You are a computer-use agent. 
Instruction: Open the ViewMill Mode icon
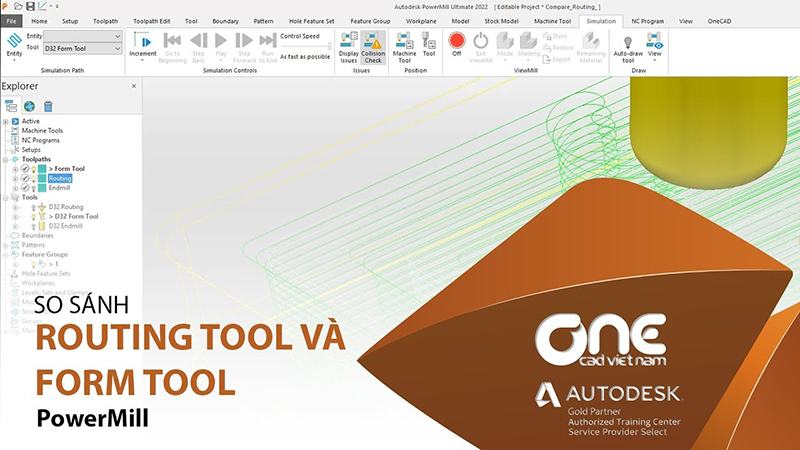point(505,40)
